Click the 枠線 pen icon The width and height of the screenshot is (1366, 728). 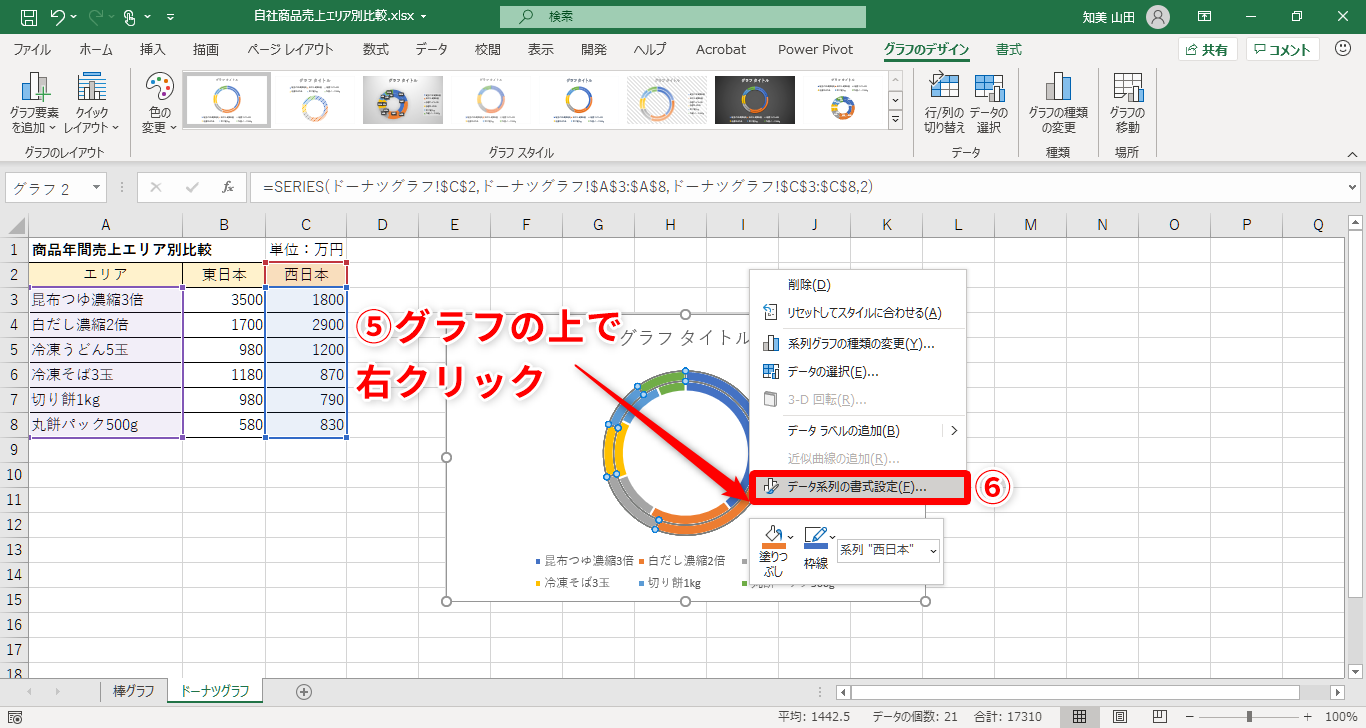816,538
